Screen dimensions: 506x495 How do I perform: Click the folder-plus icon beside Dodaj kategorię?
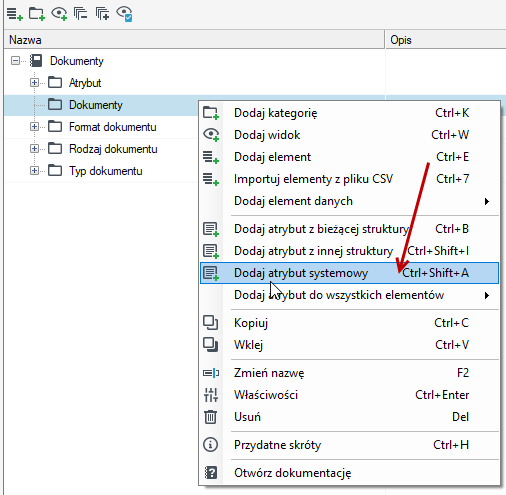211,113
